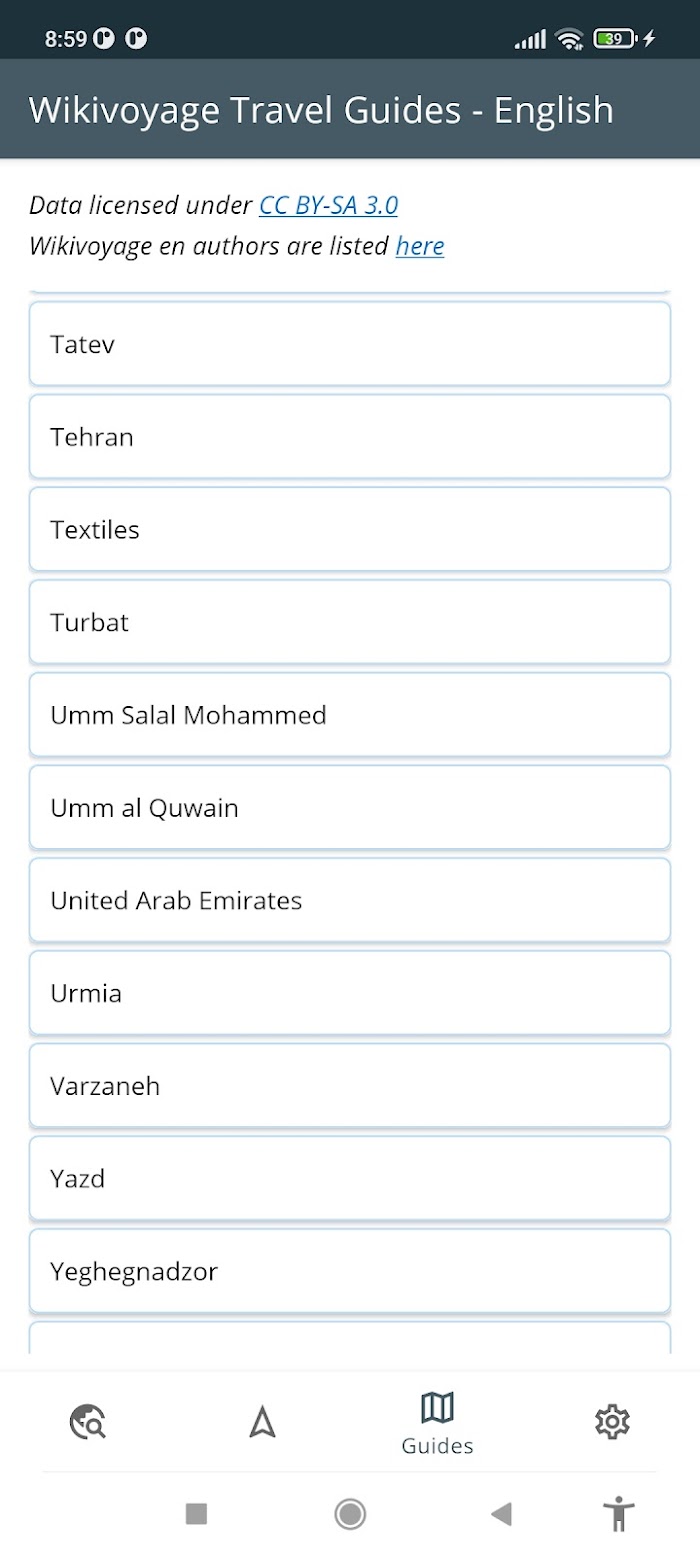Choose the Turbat guide

point(350,622)
